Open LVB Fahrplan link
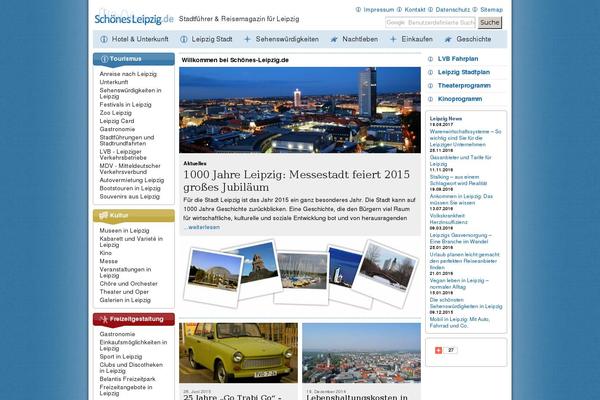The height and width of the screenshot is (400, 600). tap(458, 59)
